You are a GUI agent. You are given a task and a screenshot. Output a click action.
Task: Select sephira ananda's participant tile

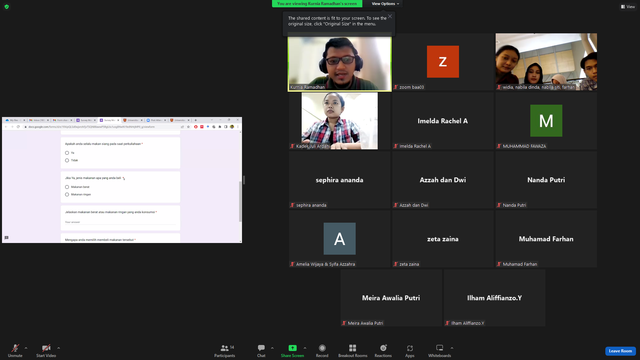click(340, 180)
